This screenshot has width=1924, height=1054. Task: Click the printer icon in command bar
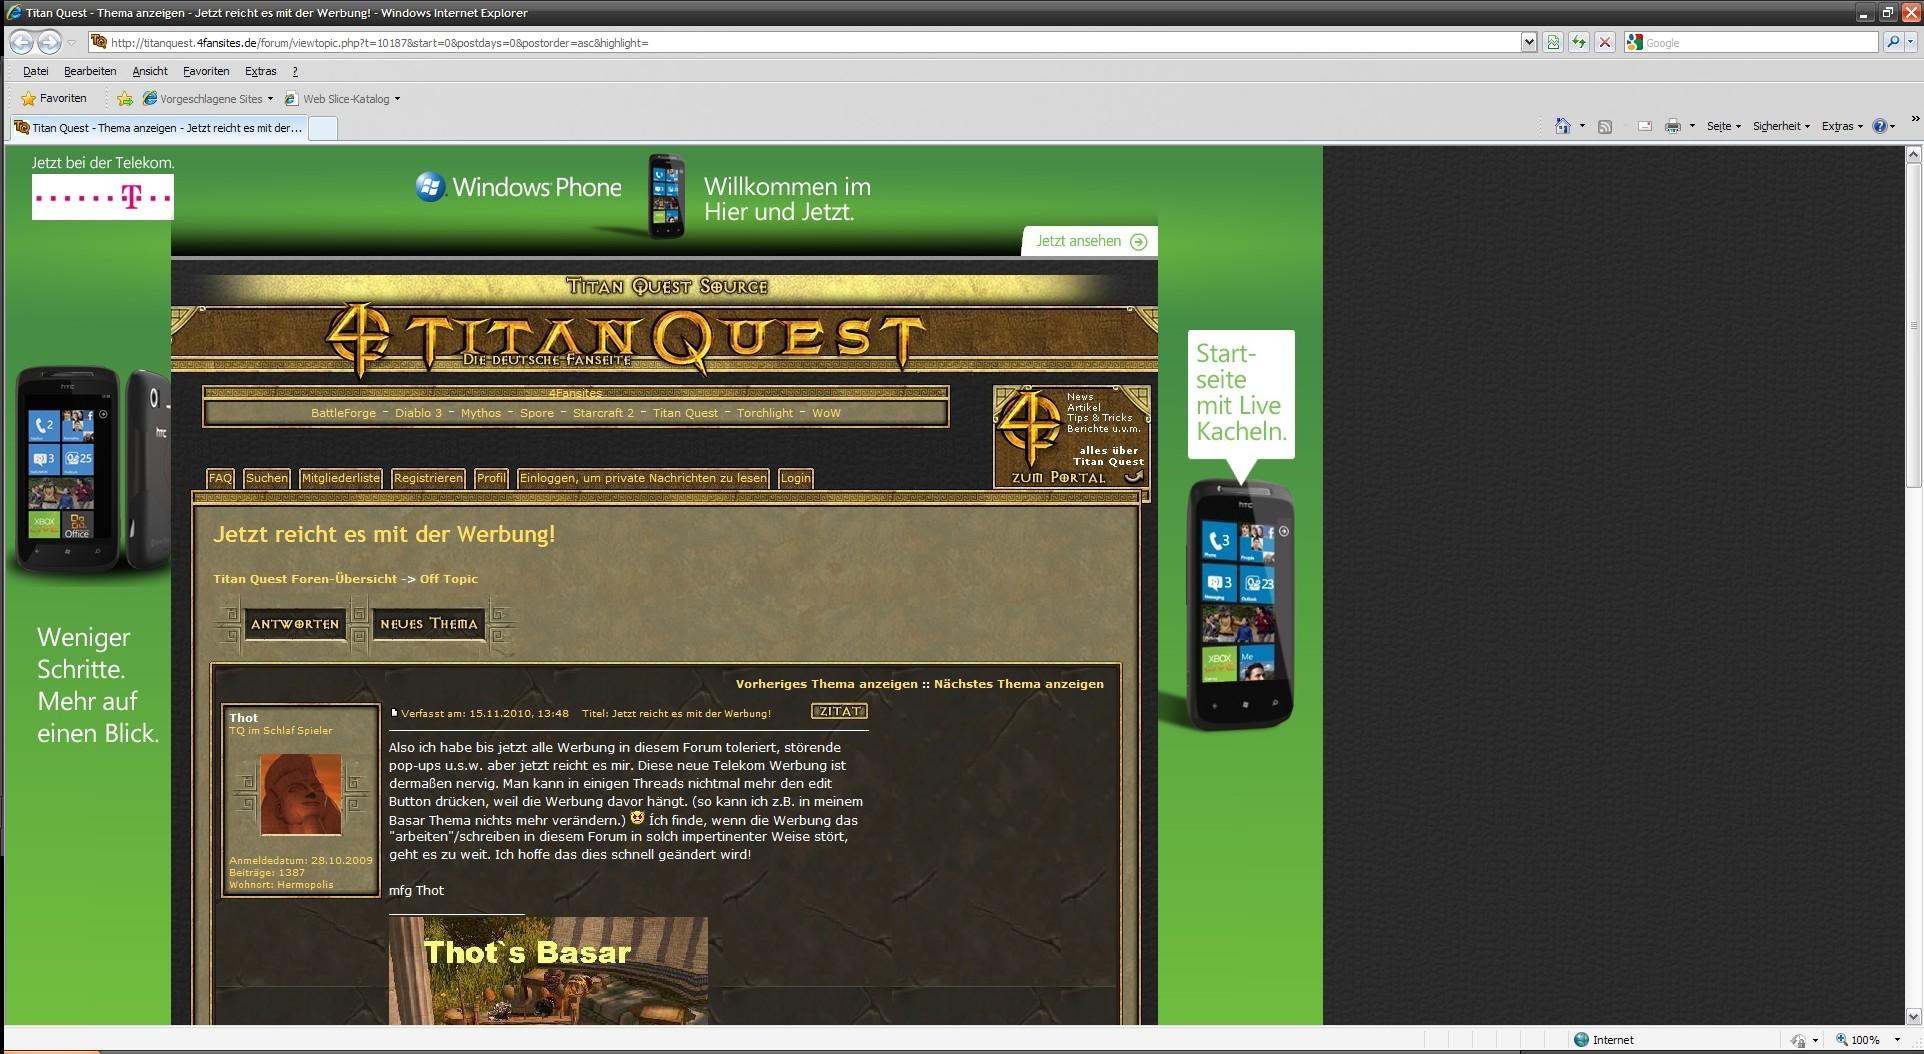[1672, 126]
